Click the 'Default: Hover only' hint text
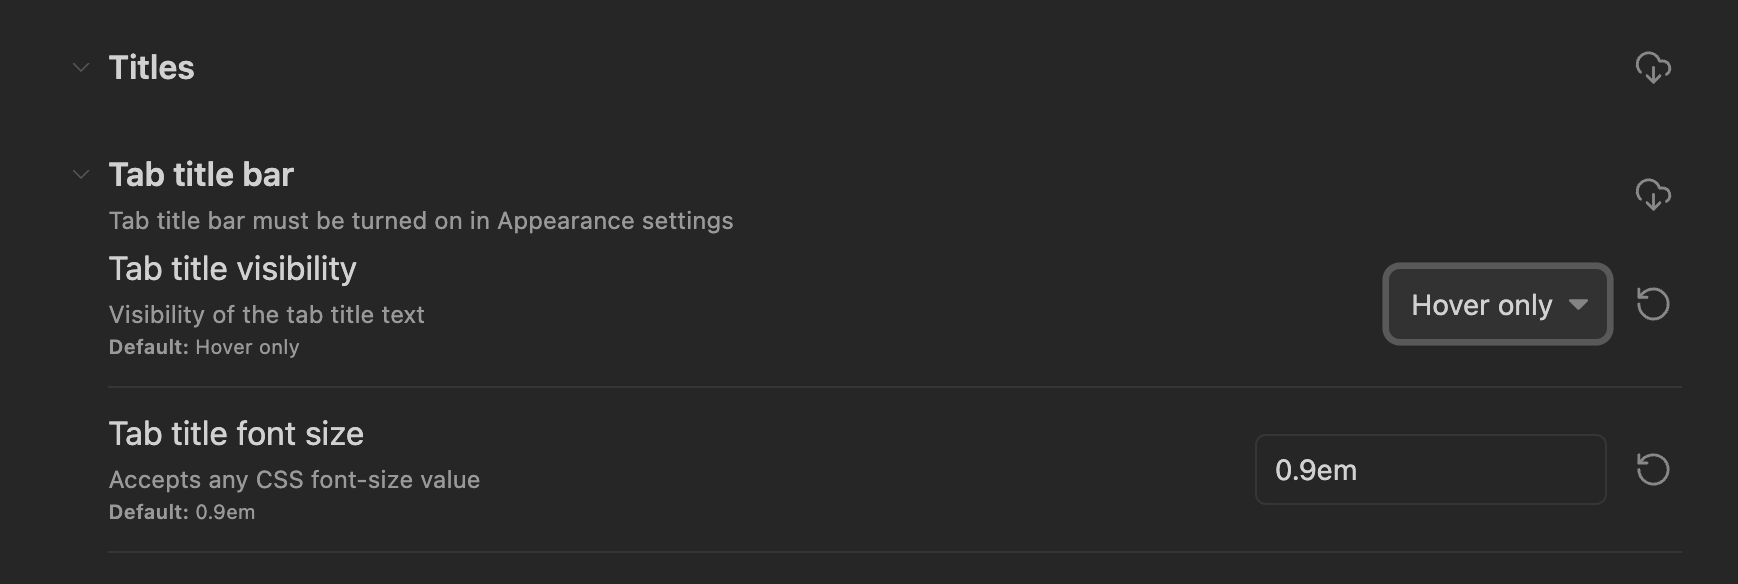 click(x=204, y=347)
